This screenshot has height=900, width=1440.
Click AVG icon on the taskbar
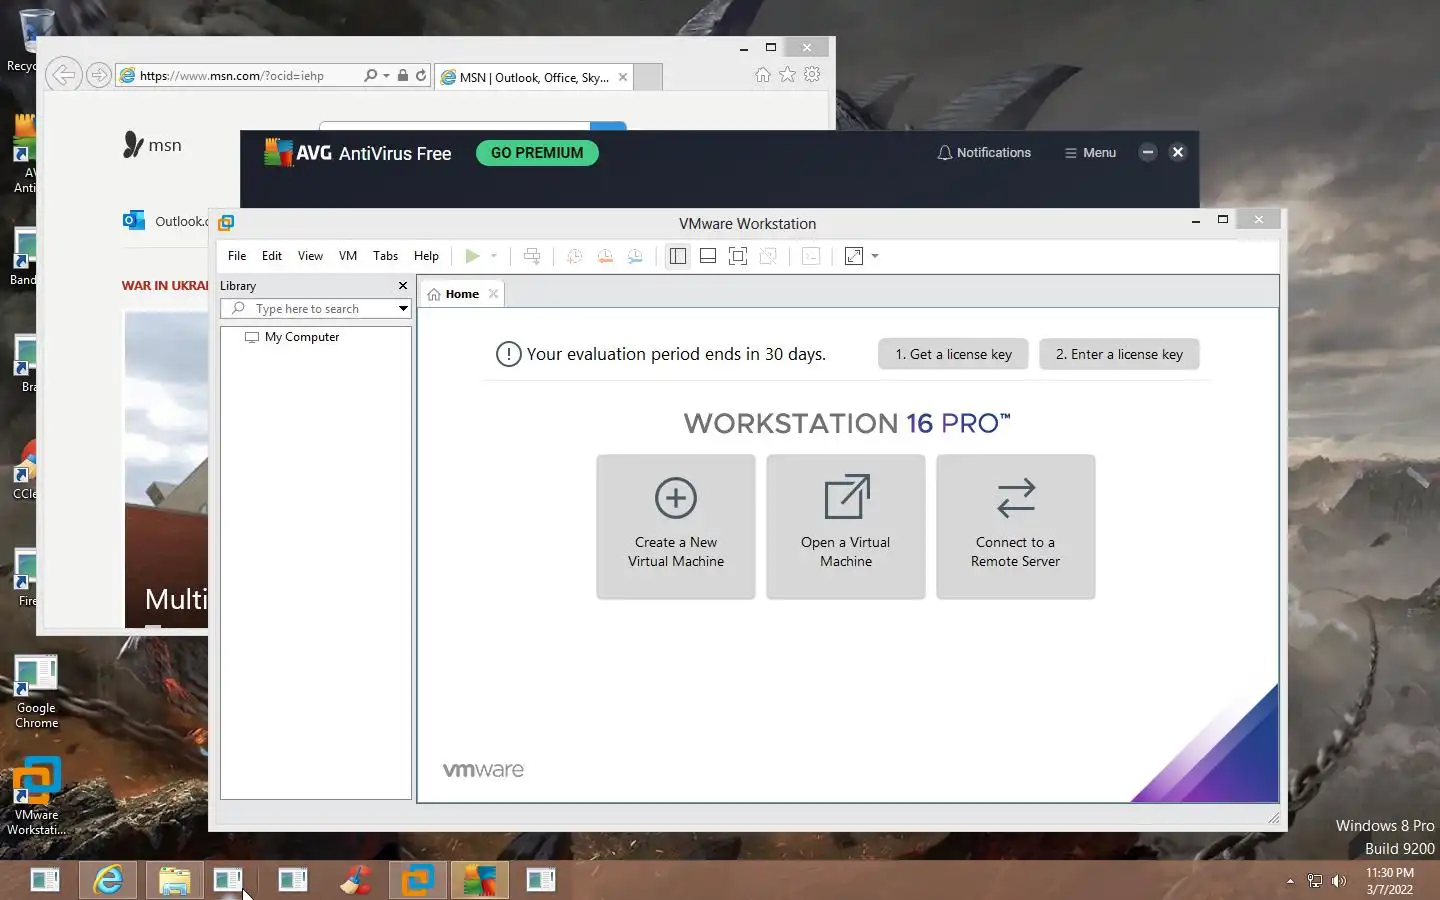(479, 880)
